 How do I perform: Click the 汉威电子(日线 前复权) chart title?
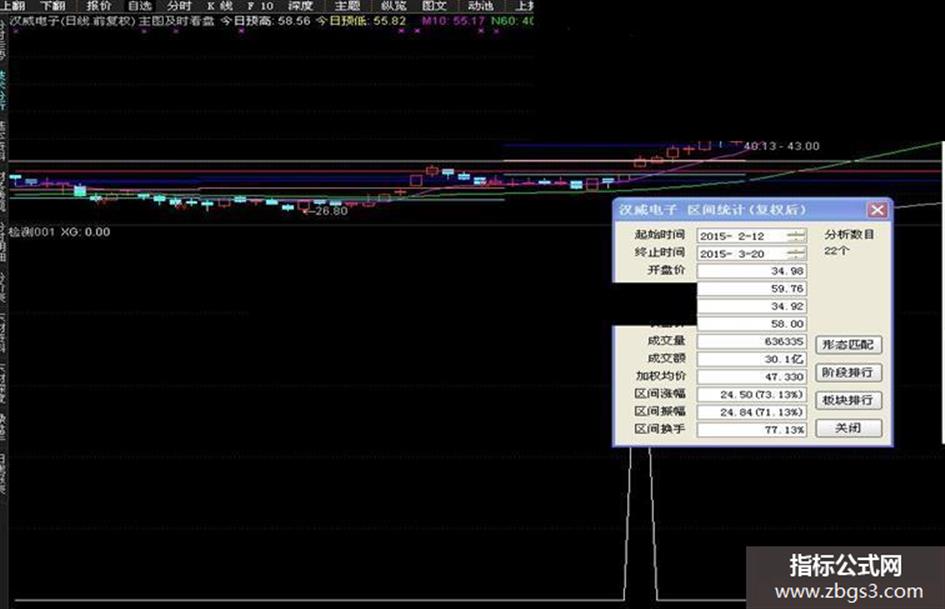coord(72,21)
